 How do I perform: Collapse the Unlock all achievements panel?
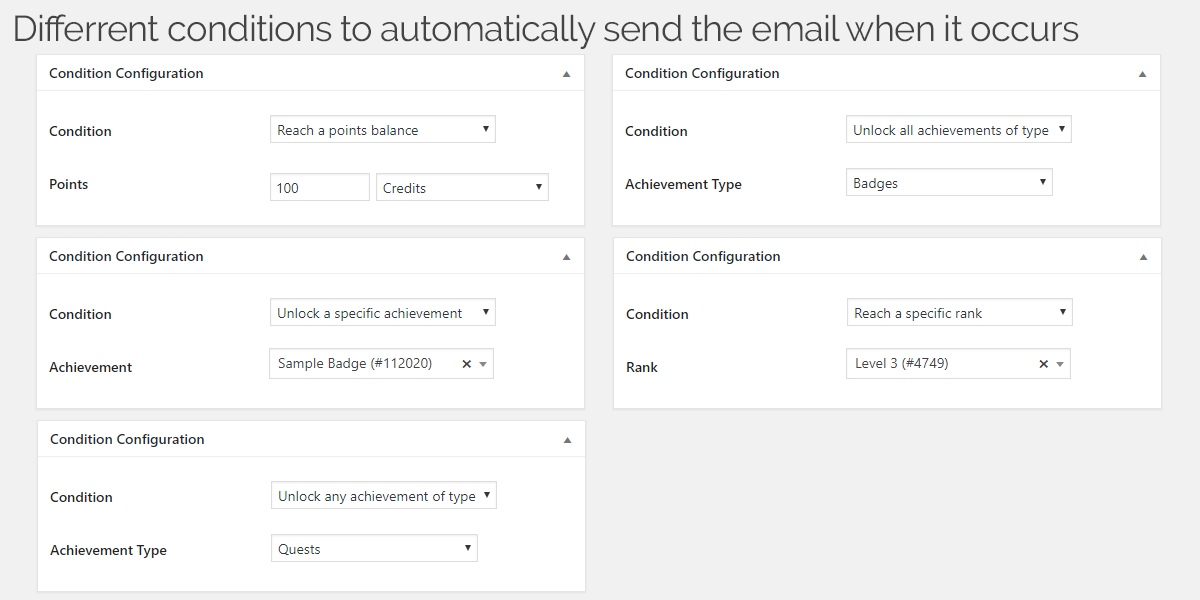point(1142,74)
